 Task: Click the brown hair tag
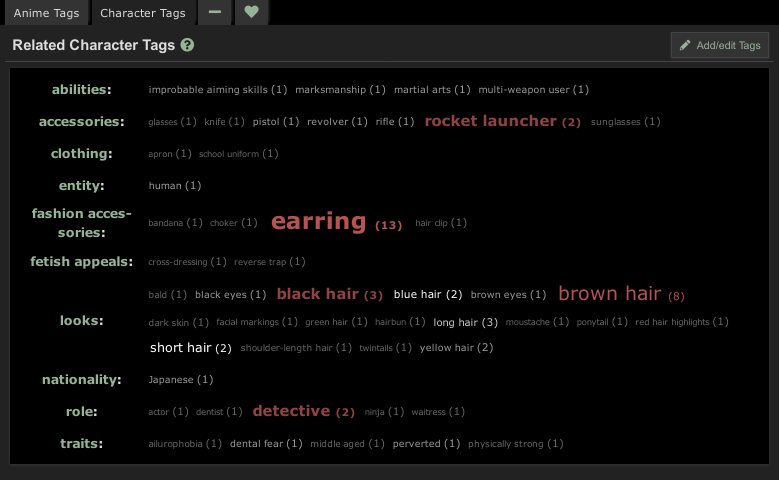609,294
